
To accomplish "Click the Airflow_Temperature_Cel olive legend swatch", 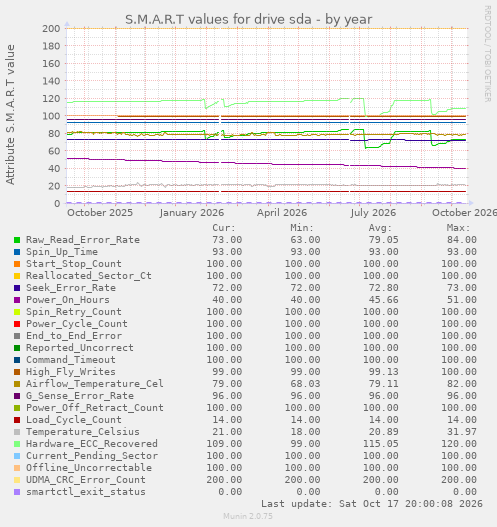I will [17, 384].
